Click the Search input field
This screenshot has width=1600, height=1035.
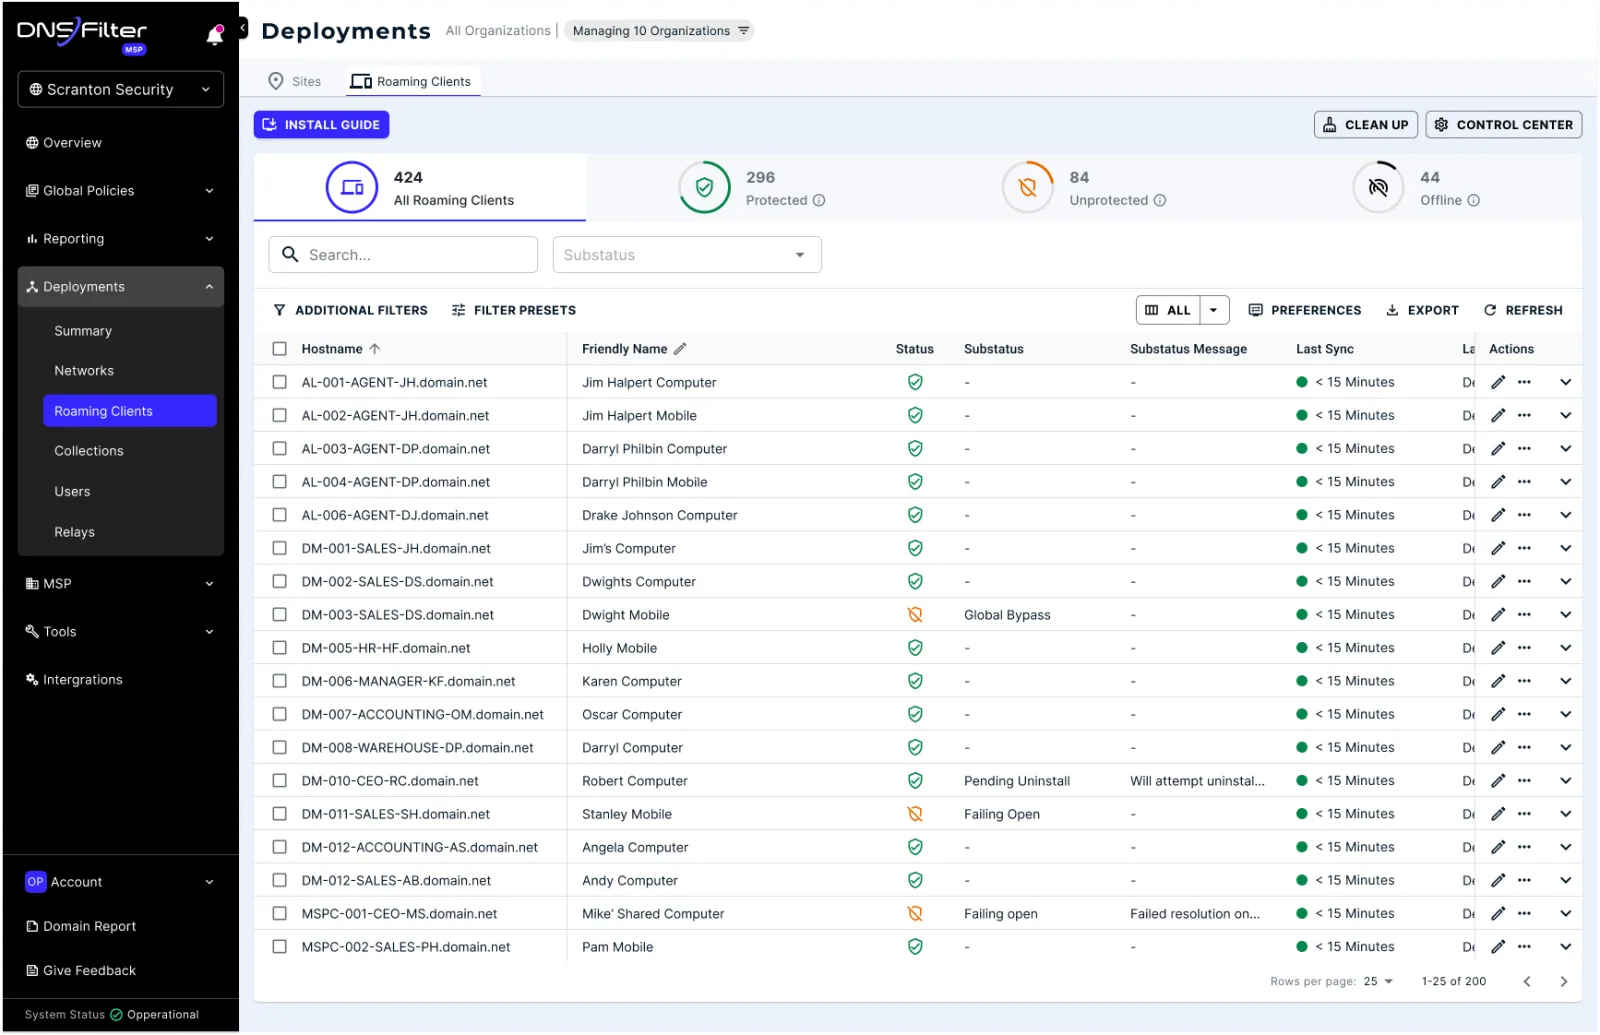403,255
